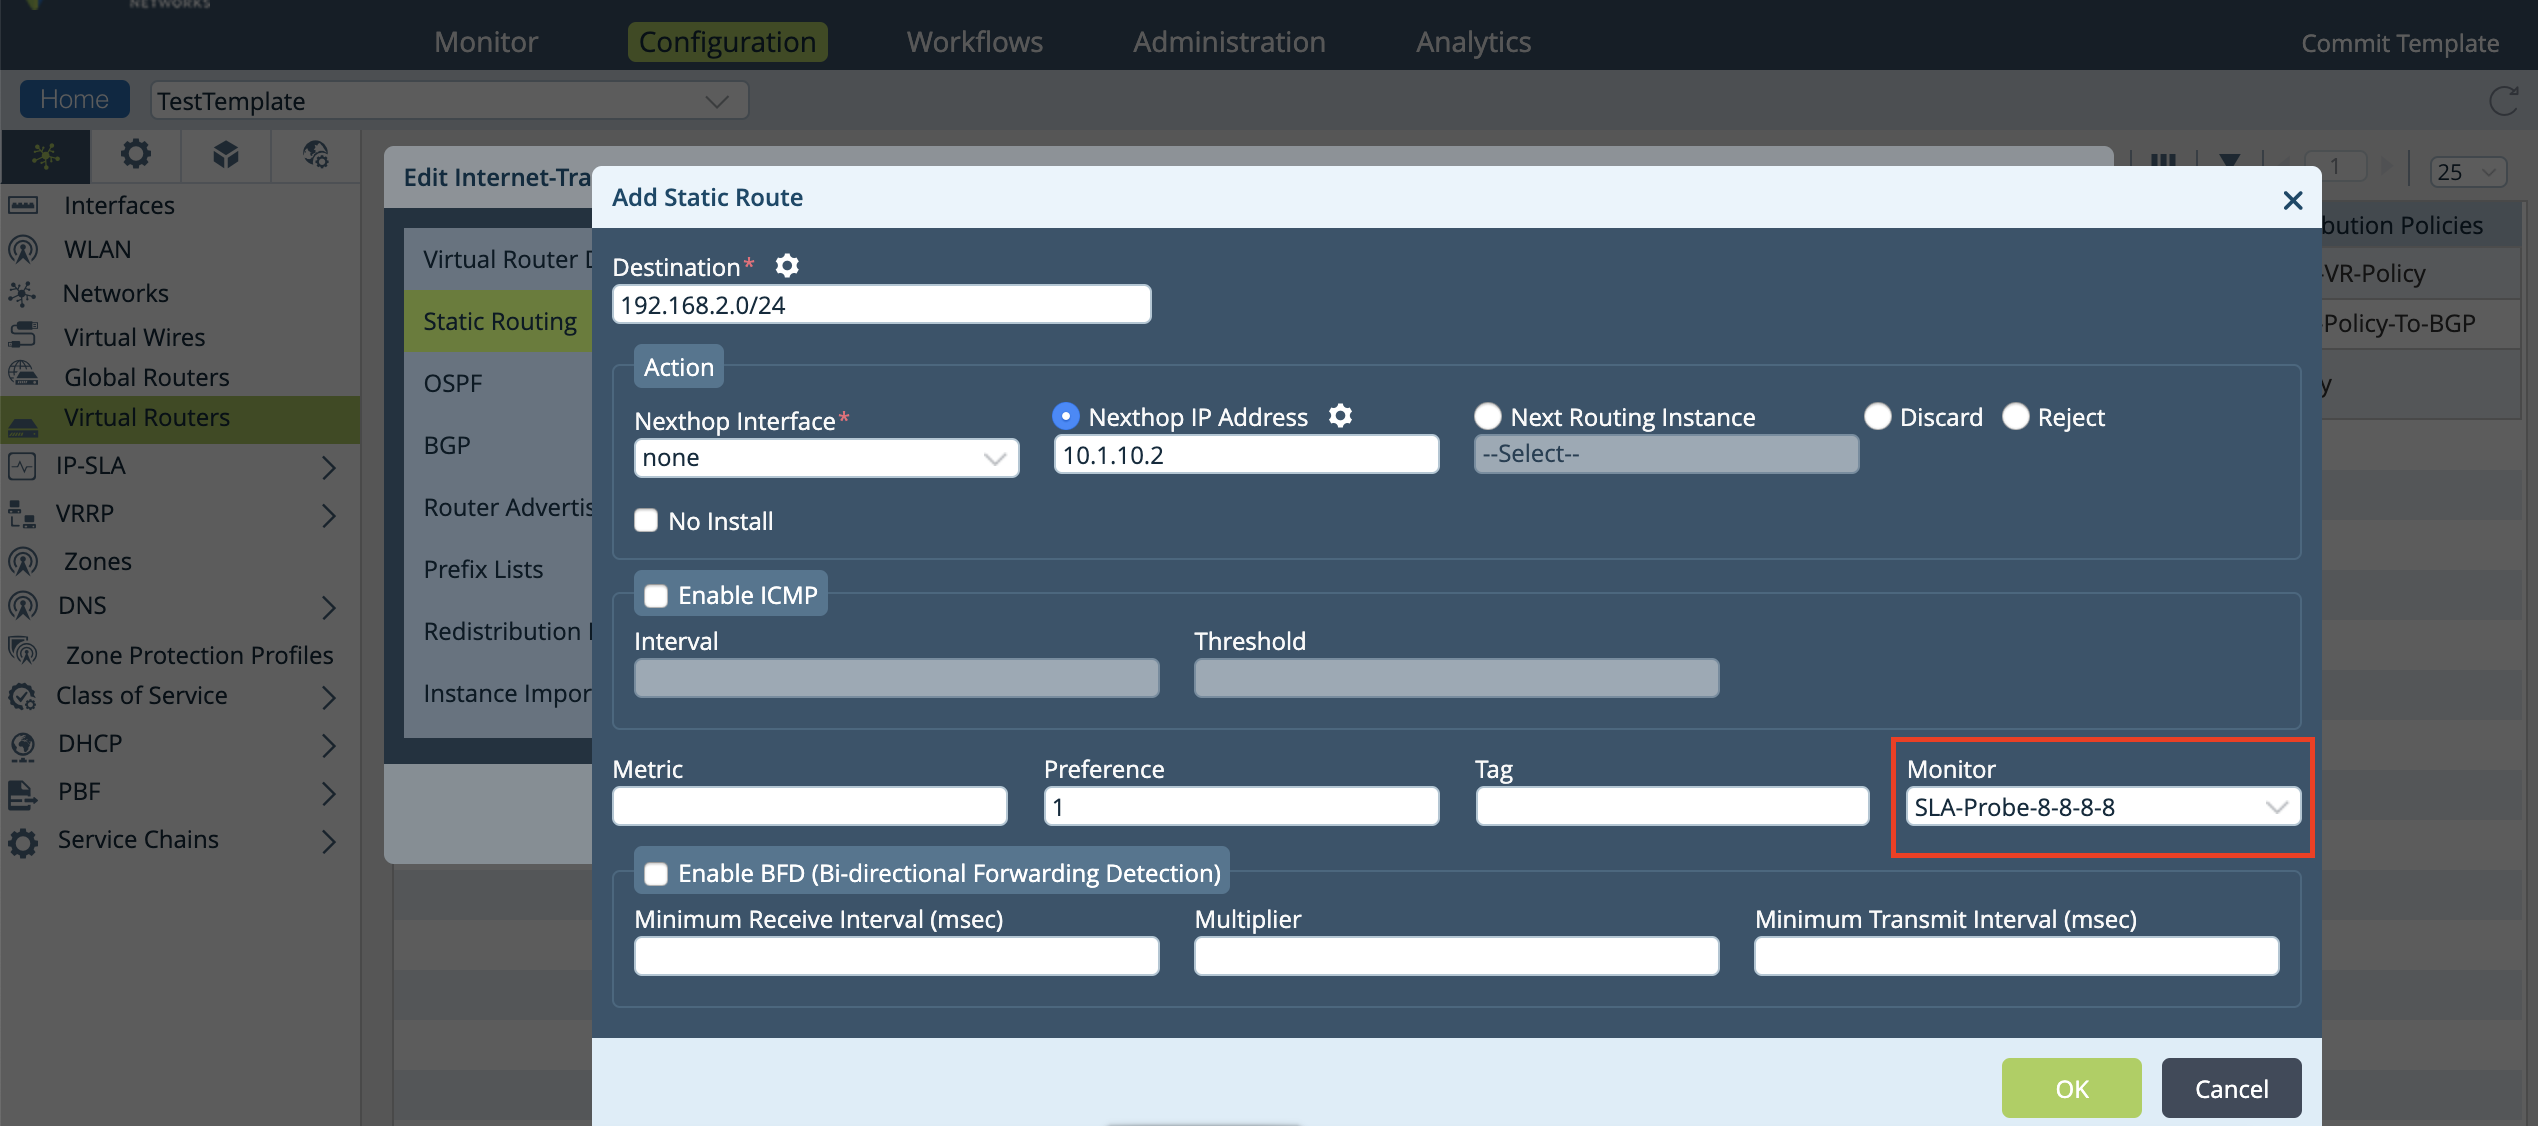Click the gear icon beside Destination label
This screenshot has width=2538, height=1126.
787,266
